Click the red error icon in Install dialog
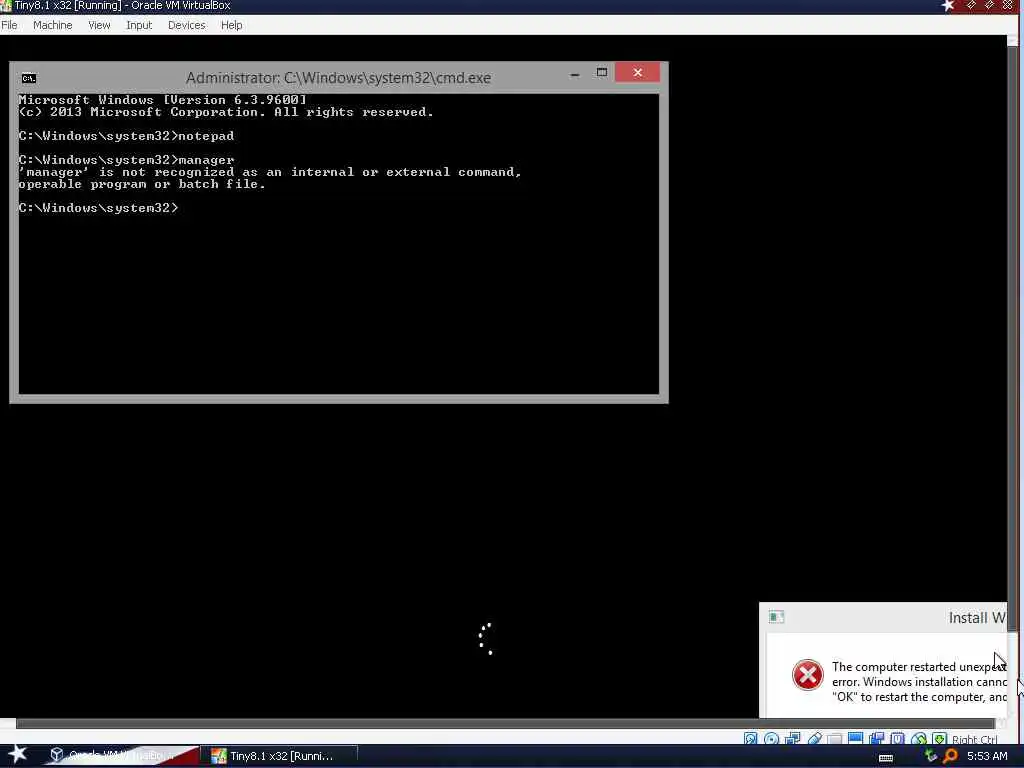This screenshot has height=768, width=1024. [808, 675]
